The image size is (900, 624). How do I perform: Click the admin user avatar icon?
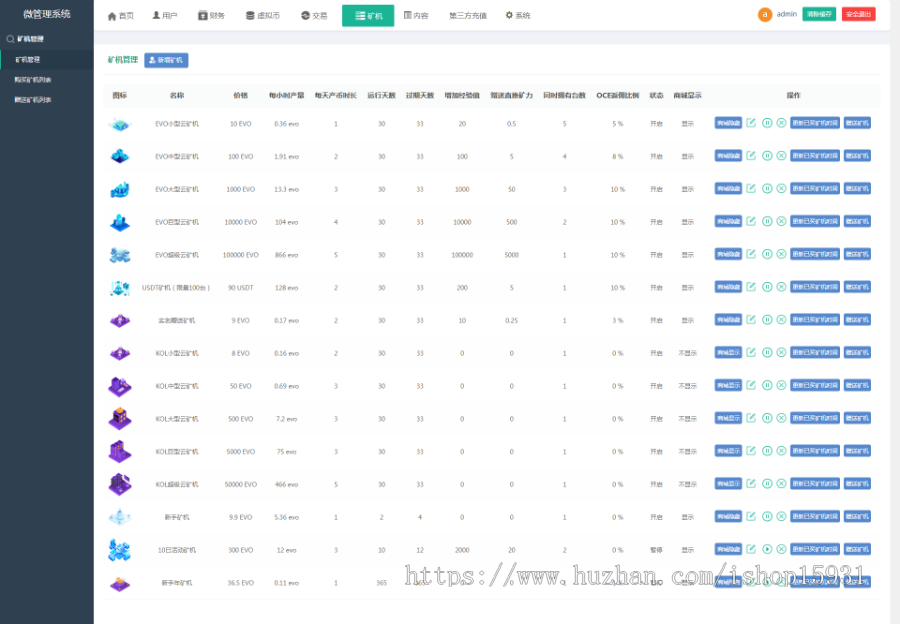(765, 15)
